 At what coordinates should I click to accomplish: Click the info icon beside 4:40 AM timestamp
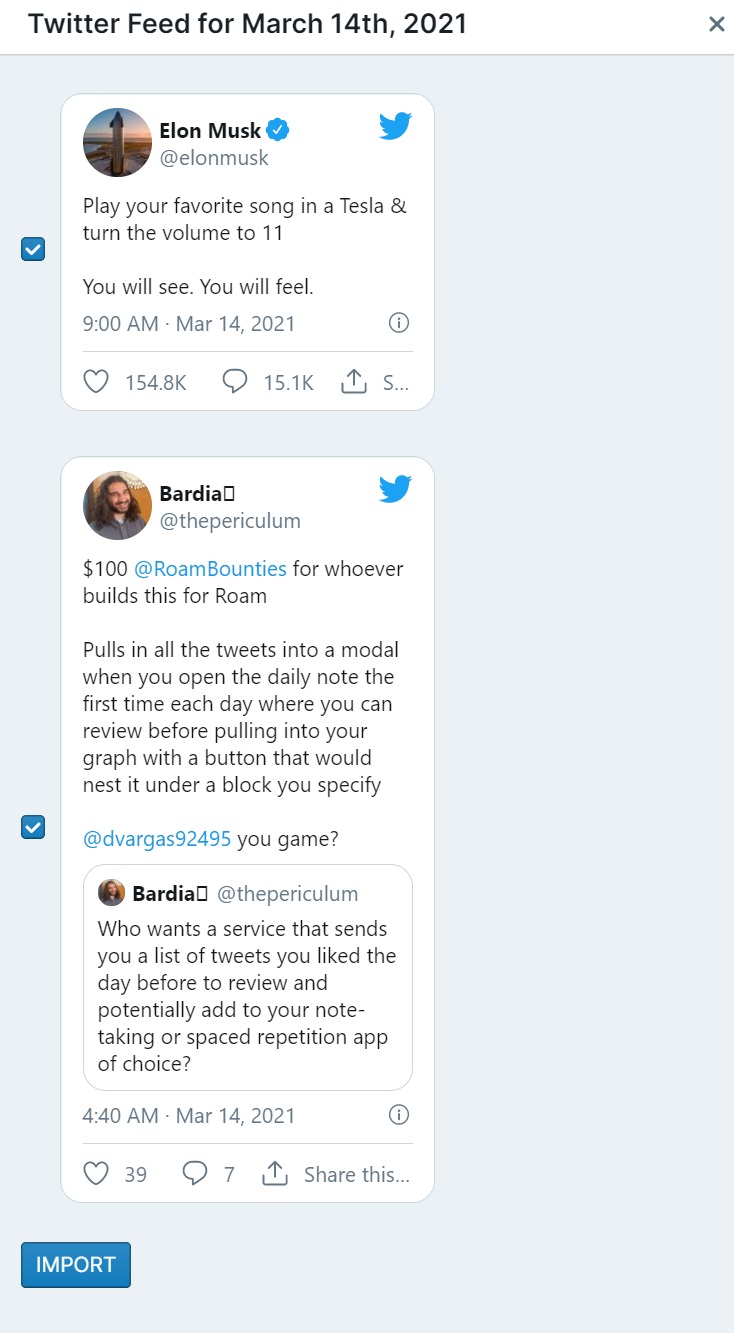pyautogui.click(x=398, y=1115)
